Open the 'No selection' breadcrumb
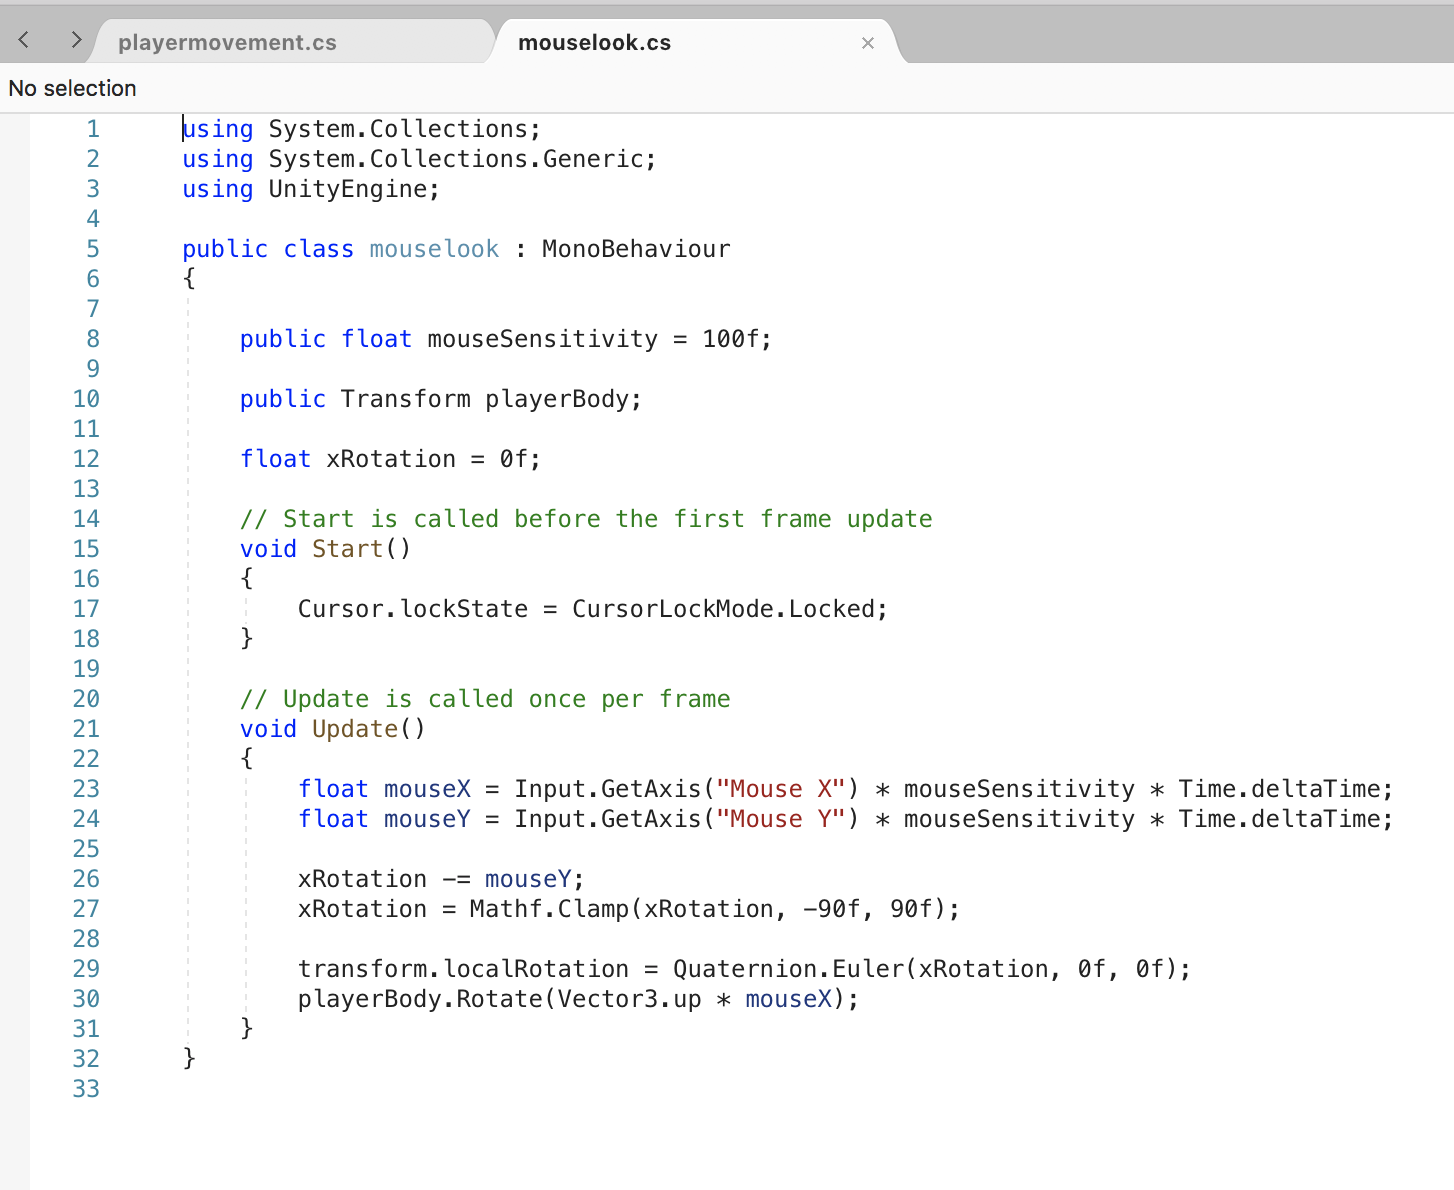The height and width of the screenshot is (1190, 1454). (72, 88)
